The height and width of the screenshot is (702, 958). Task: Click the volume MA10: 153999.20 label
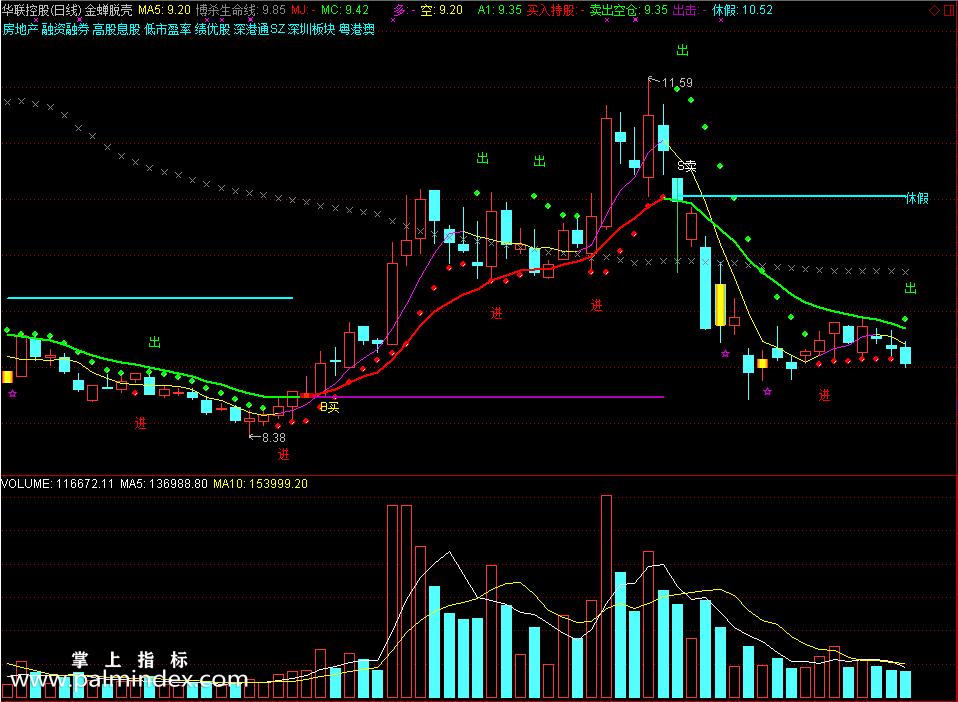coord(260,484)
